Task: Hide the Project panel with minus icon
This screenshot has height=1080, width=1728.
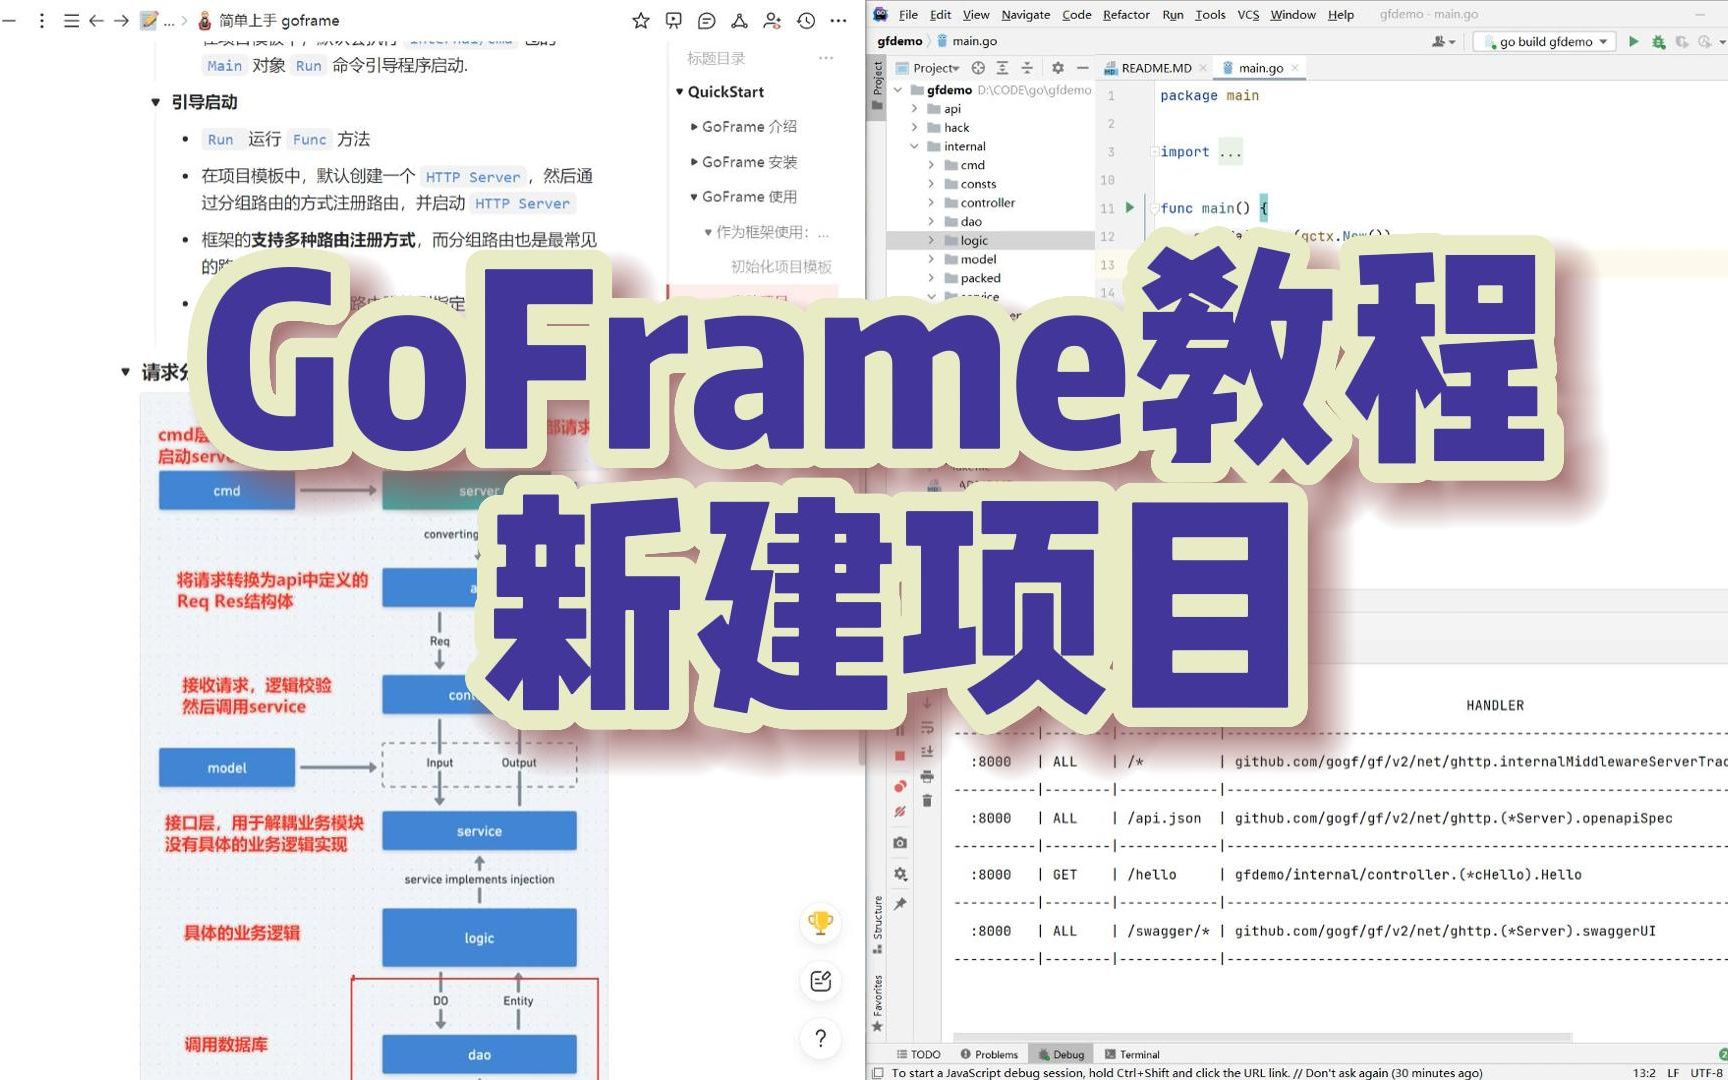Action: tap(1082, 68)
